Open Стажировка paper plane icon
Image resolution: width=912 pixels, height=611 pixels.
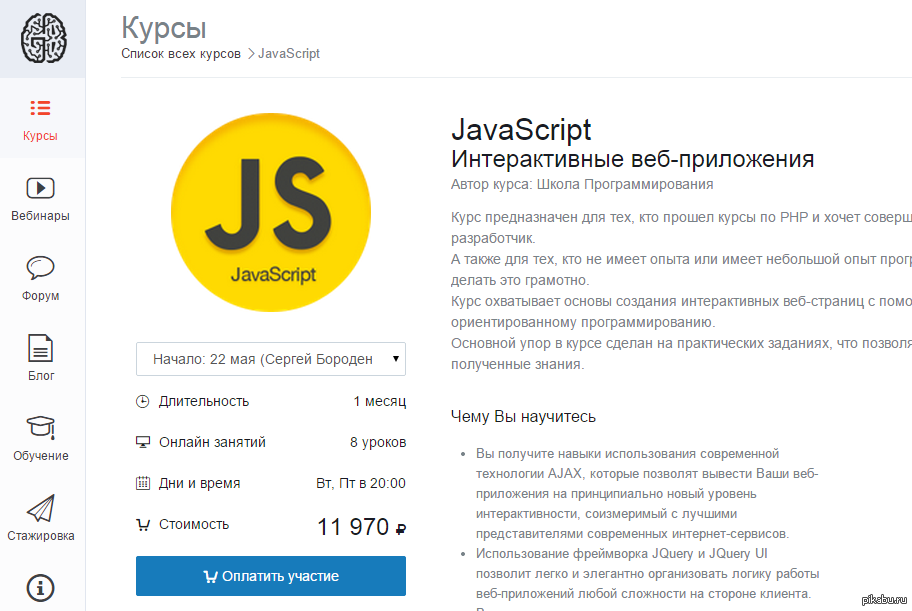(40, 508)
